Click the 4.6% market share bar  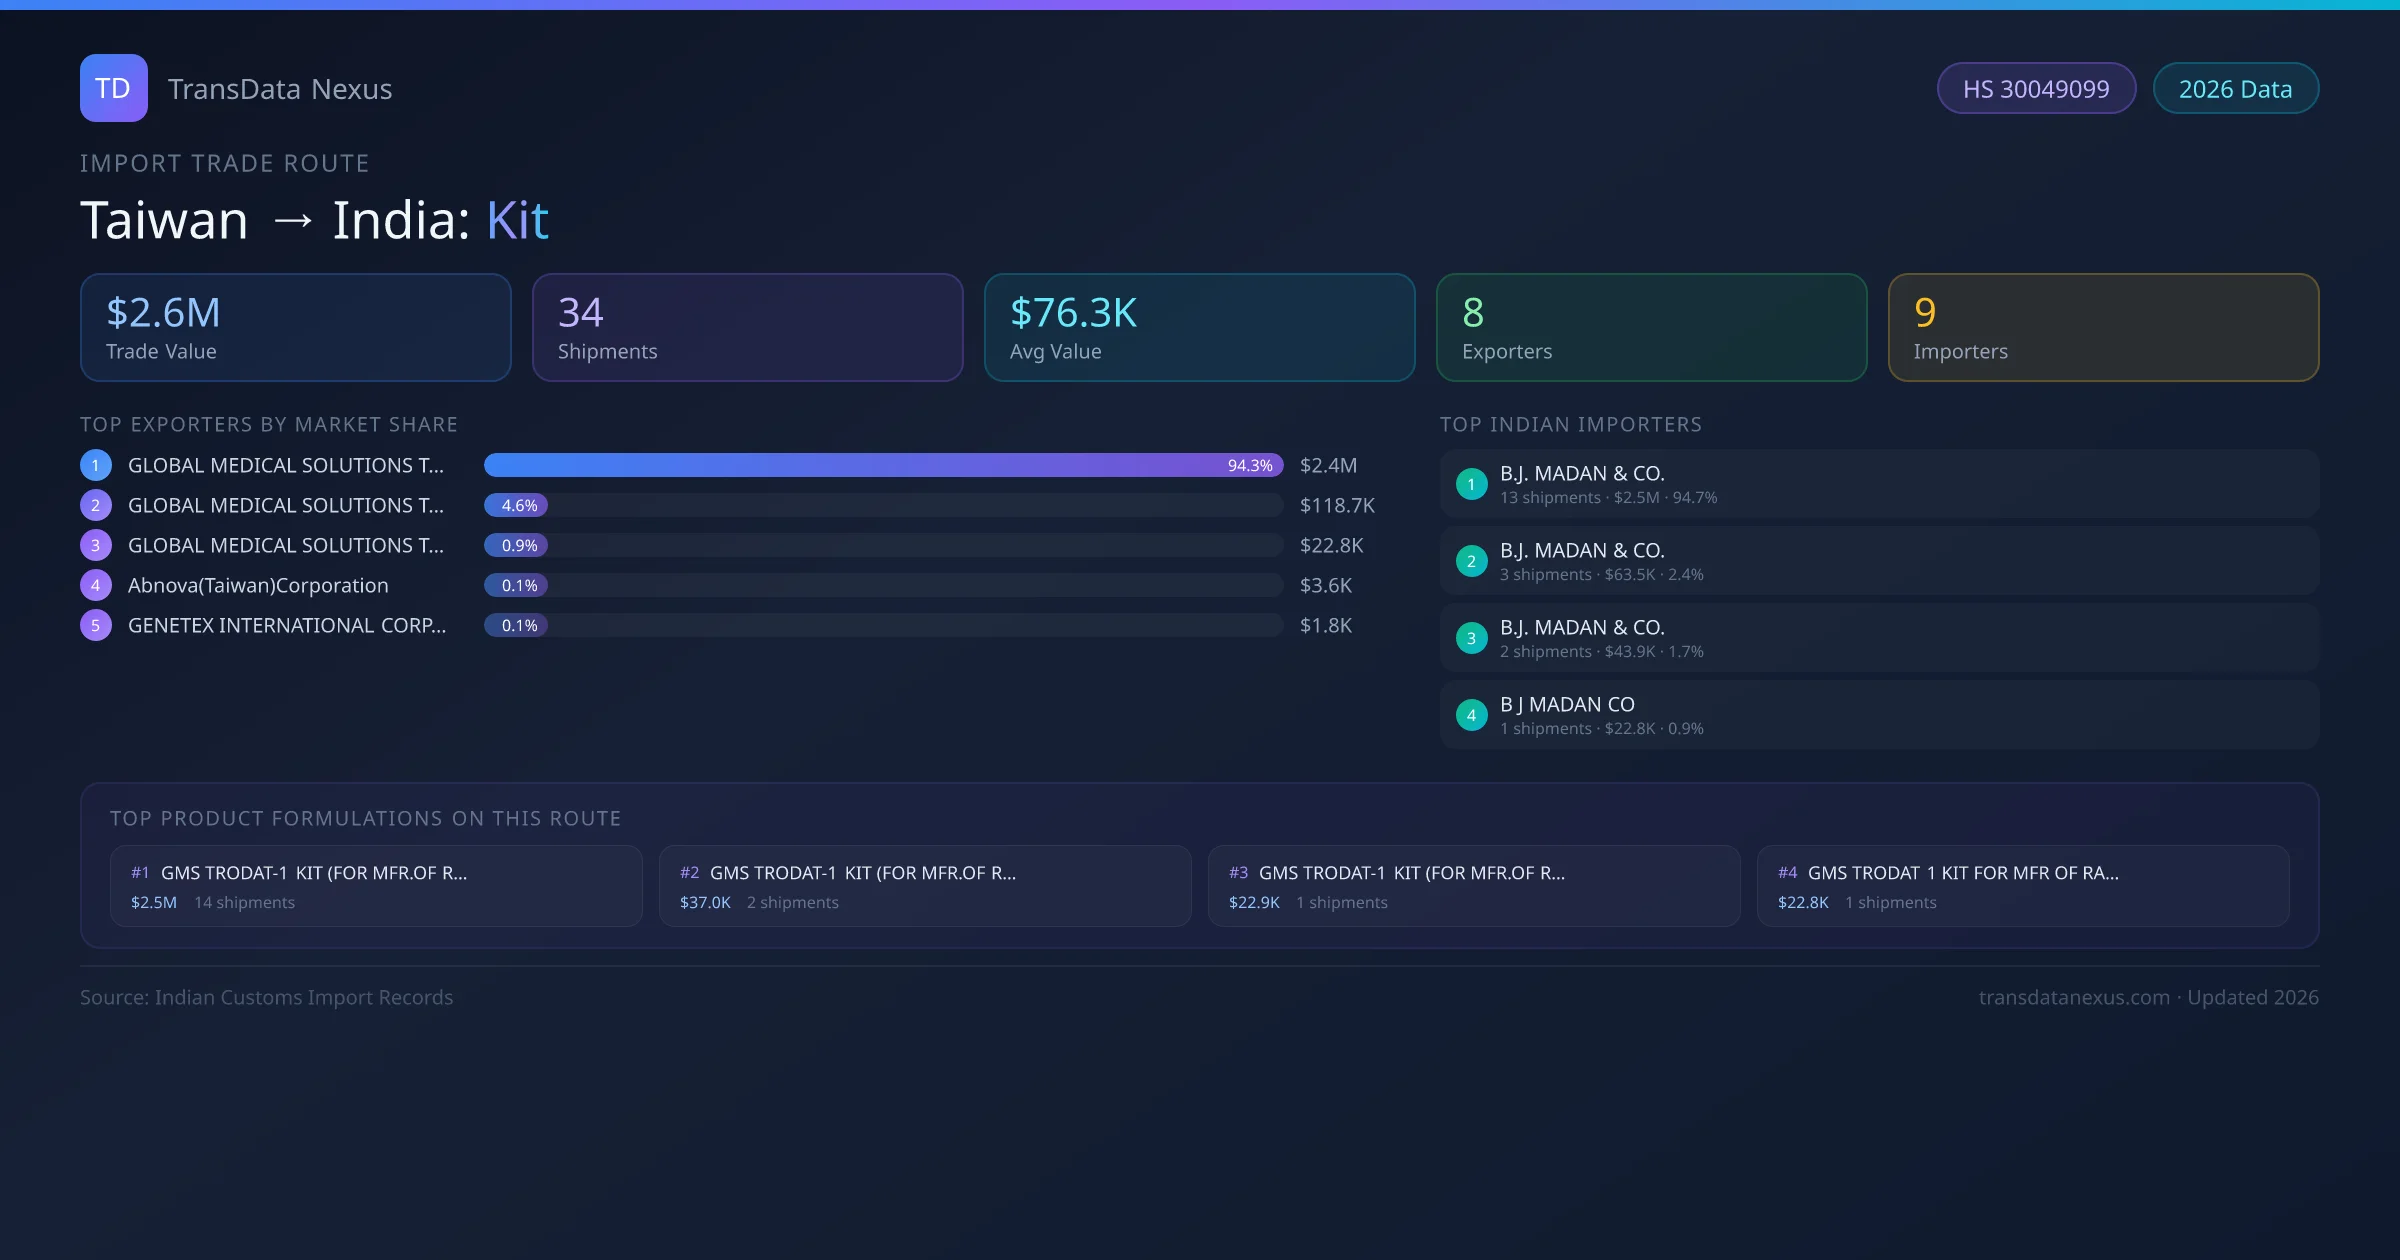[516, 505]
